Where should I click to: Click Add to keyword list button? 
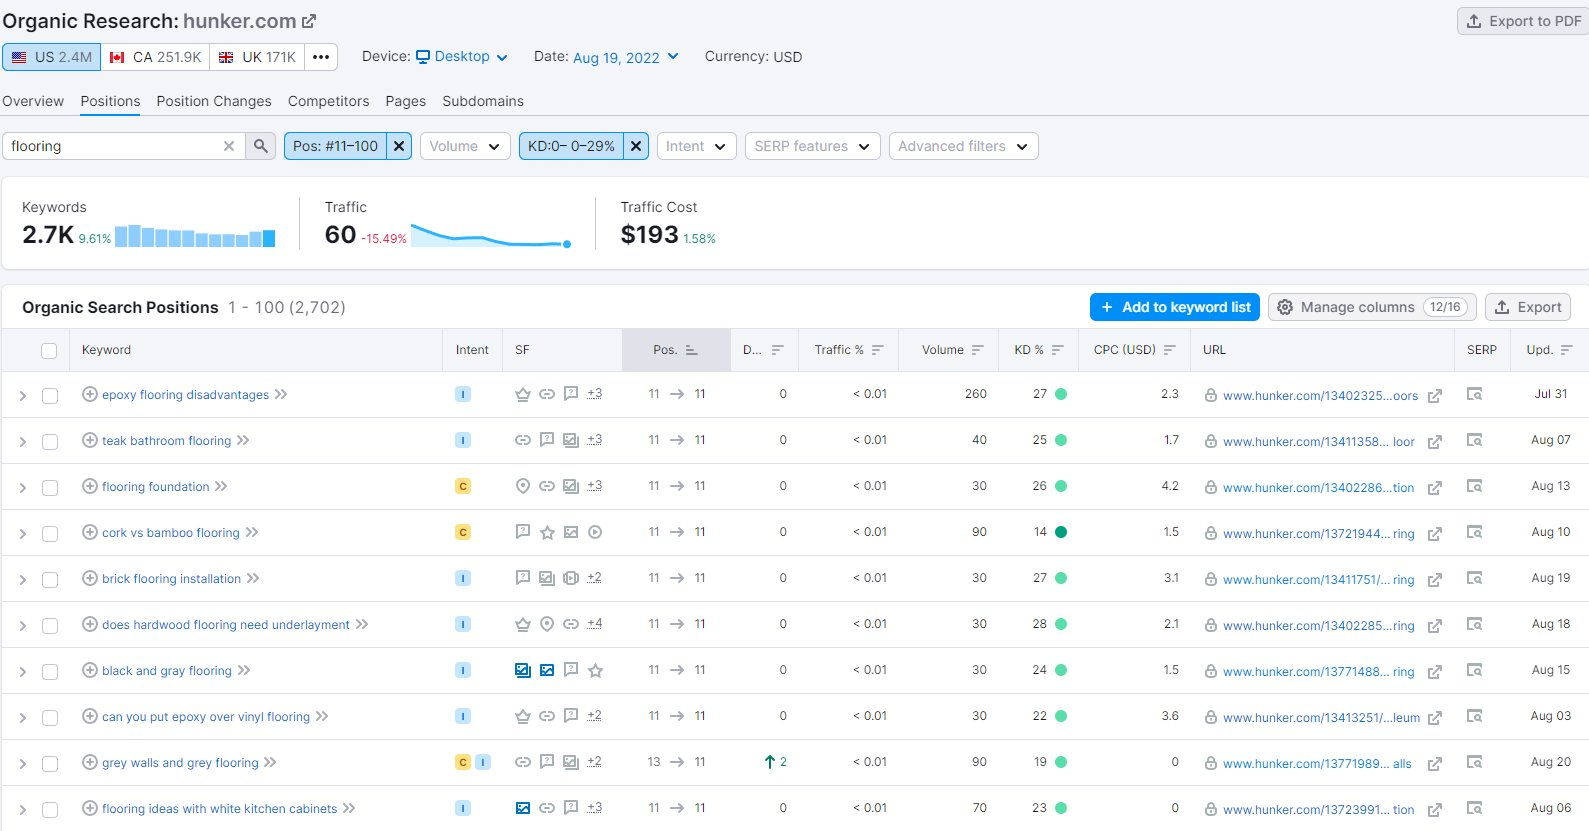(1175, 307)
